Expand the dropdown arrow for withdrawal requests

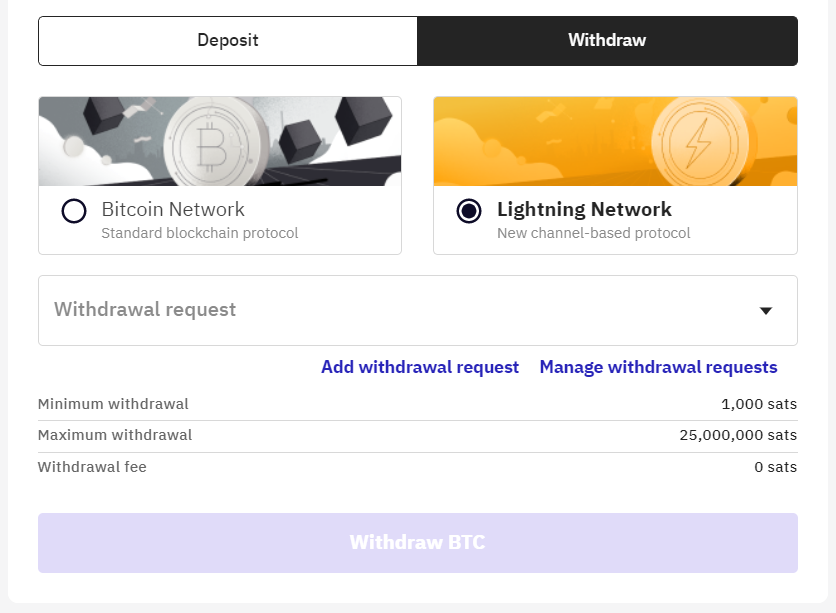pos(766,311)
